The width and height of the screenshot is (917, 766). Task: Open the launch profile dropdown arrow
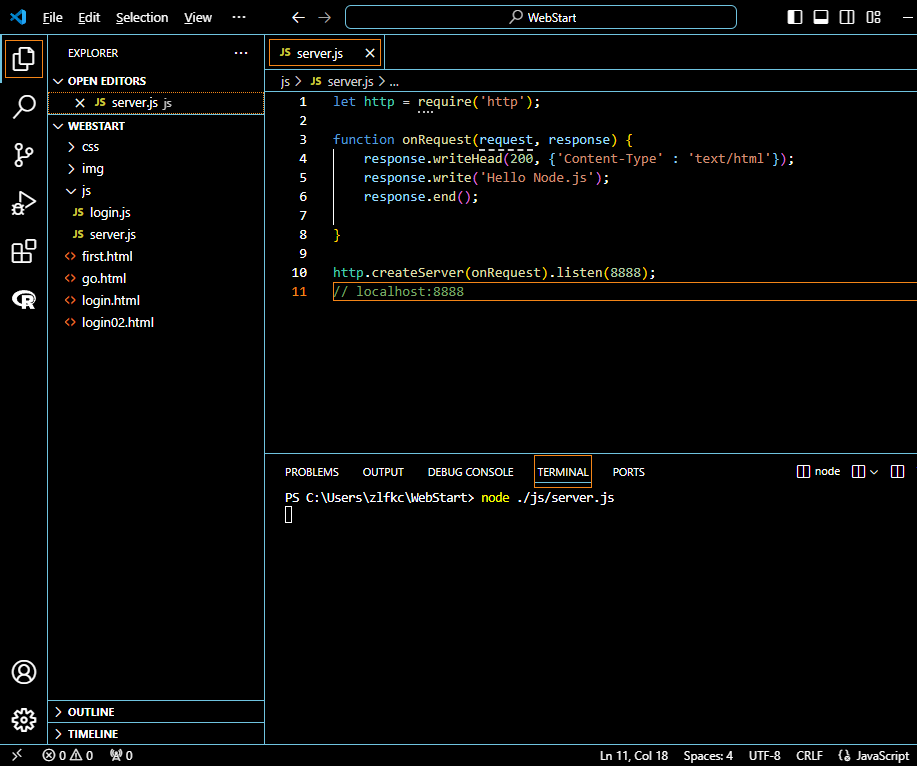tap(874, 472)
